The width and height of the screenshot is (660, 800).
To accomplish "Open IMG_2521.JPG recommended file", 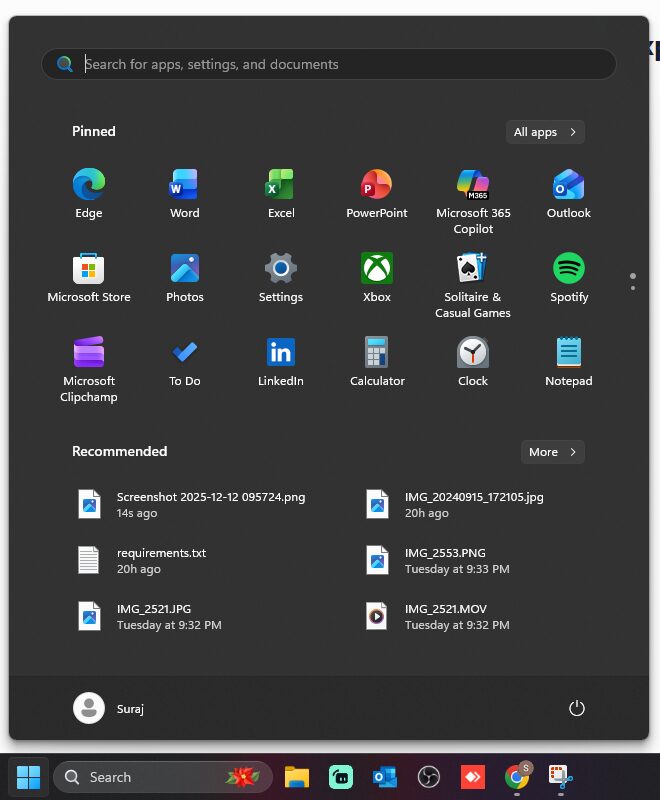I will pyautogui.click(x=149, y=617).
